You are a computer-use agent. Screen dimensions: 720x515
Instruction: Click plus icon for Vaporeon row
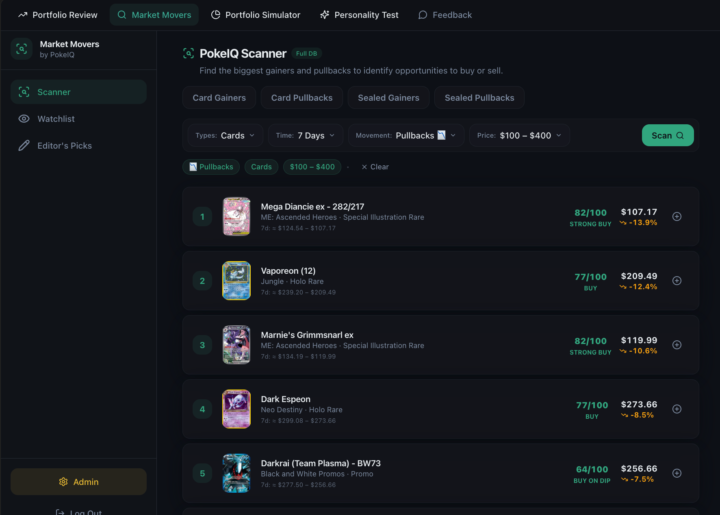pos(677,281)
